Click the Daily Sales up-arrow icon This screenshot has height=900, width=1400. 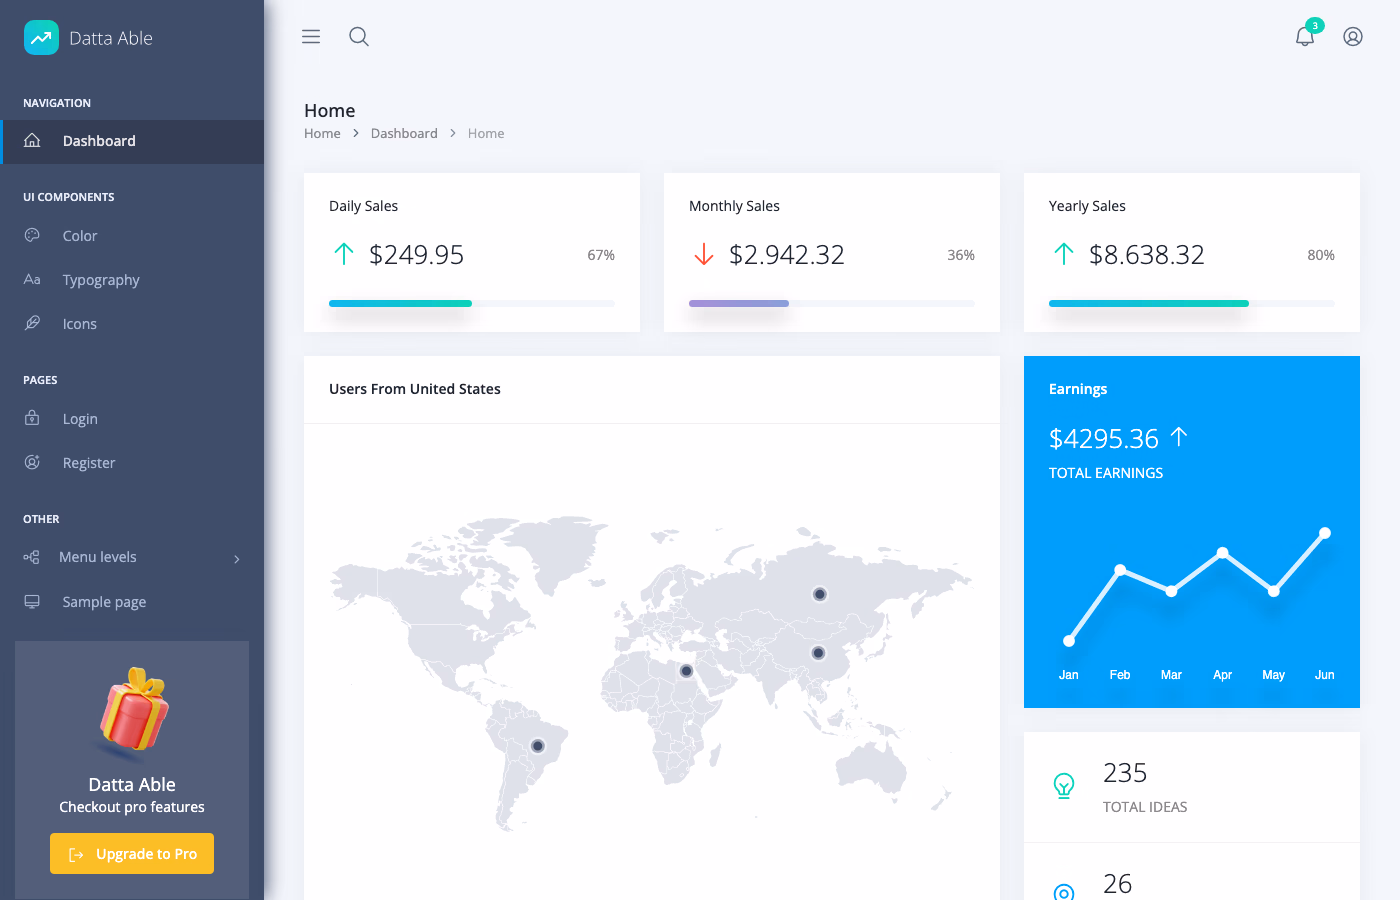tap(344, 254)
